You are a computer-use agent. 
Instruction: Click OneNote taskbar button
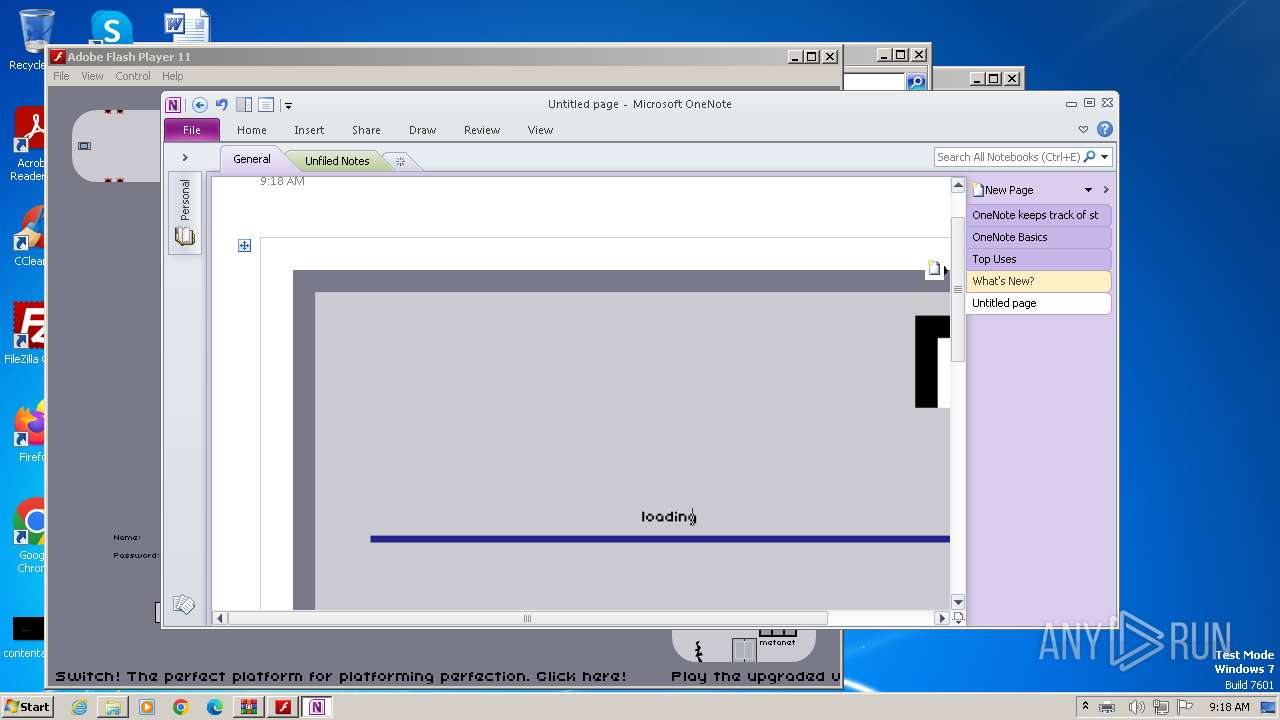[x=317, y=707]
